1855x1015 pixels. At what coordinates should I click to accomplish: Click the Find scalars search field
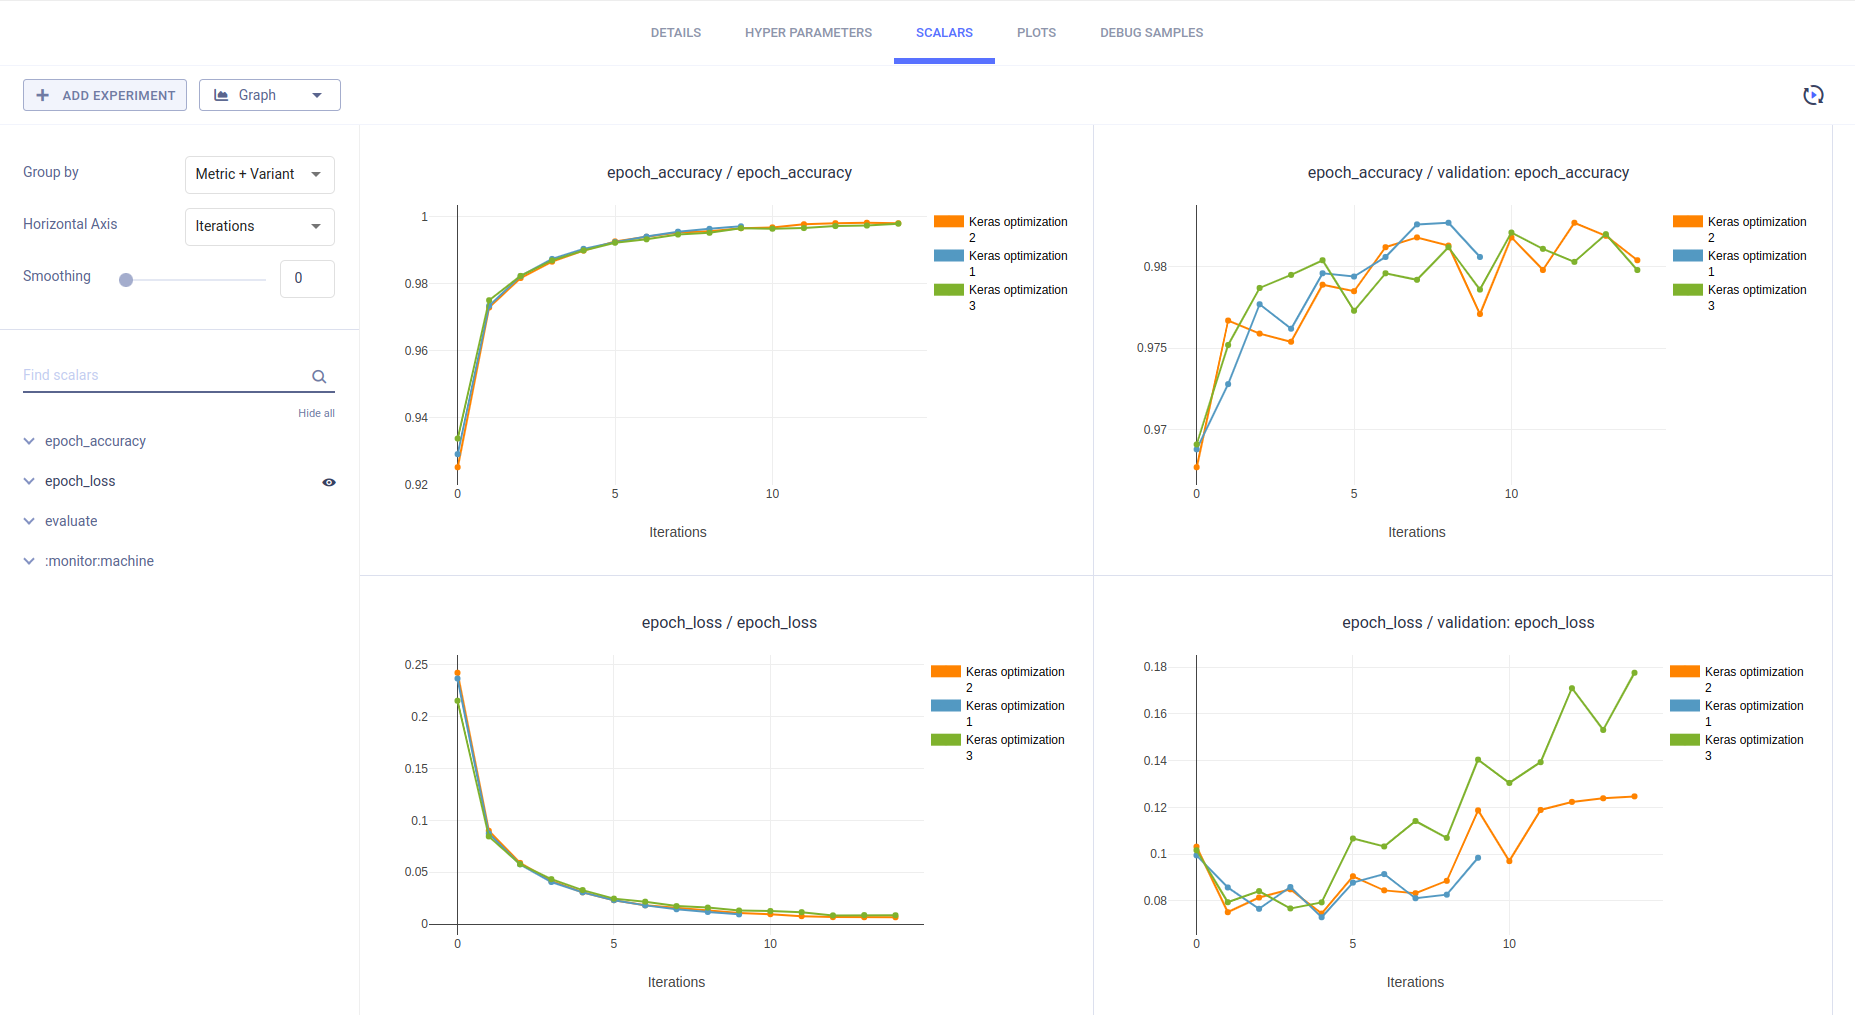tap(160, 376)
